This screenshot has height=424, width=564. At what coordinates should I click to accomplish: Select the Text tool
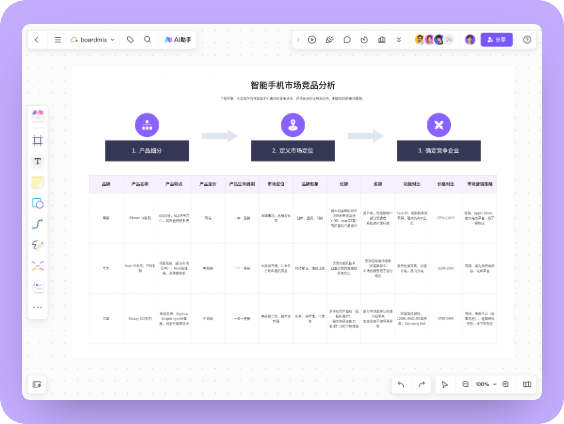tap(38, 161)
